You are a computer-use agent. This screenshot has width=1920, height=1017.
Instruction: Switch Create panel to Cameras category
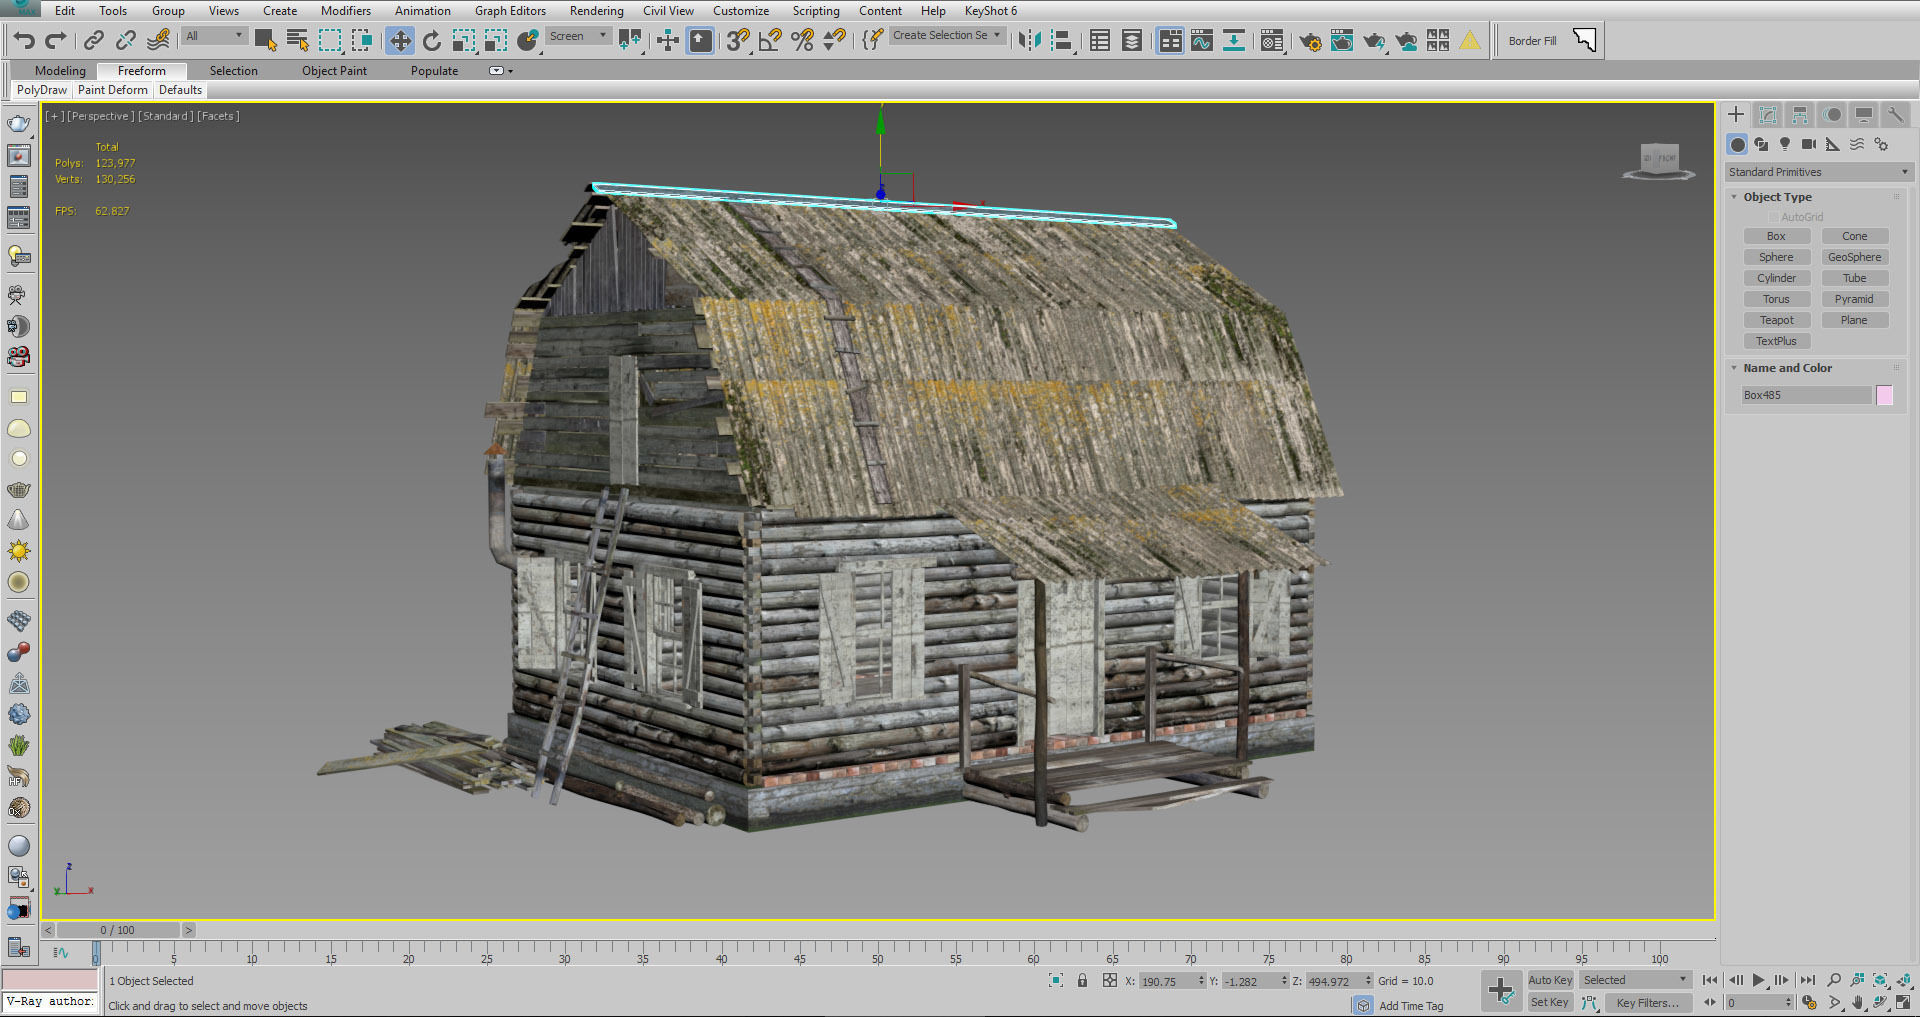1808,144
